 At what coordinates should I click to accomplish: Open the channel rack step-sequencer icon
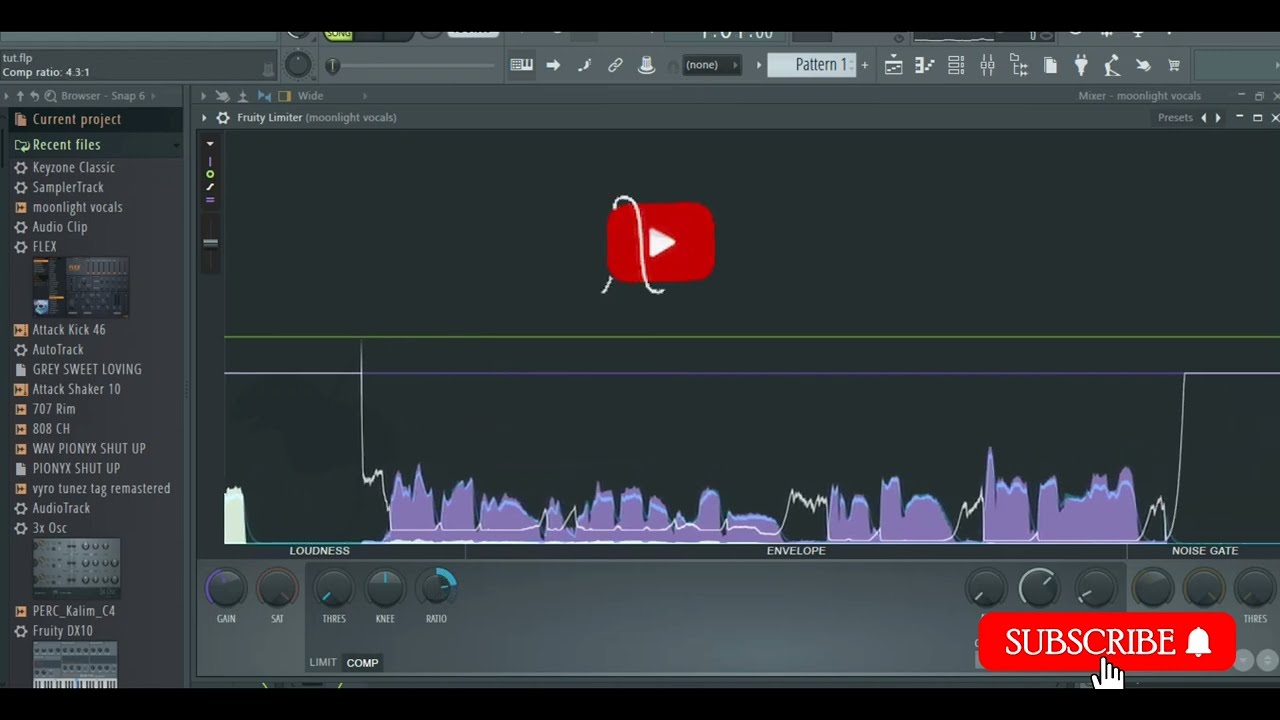[924, 65]
